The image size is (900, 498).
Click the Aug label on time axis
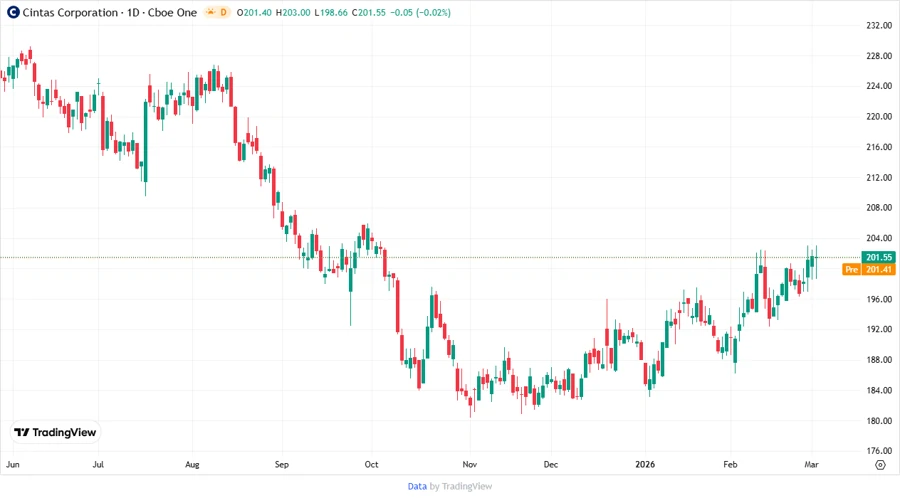coord(192,464)
